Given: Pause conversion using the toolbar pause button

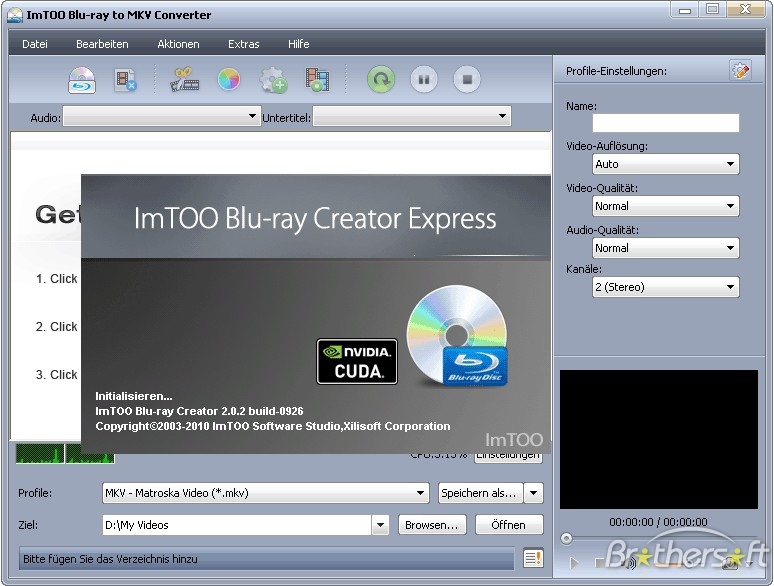Looking at the screenshot, I should (424, 79).
